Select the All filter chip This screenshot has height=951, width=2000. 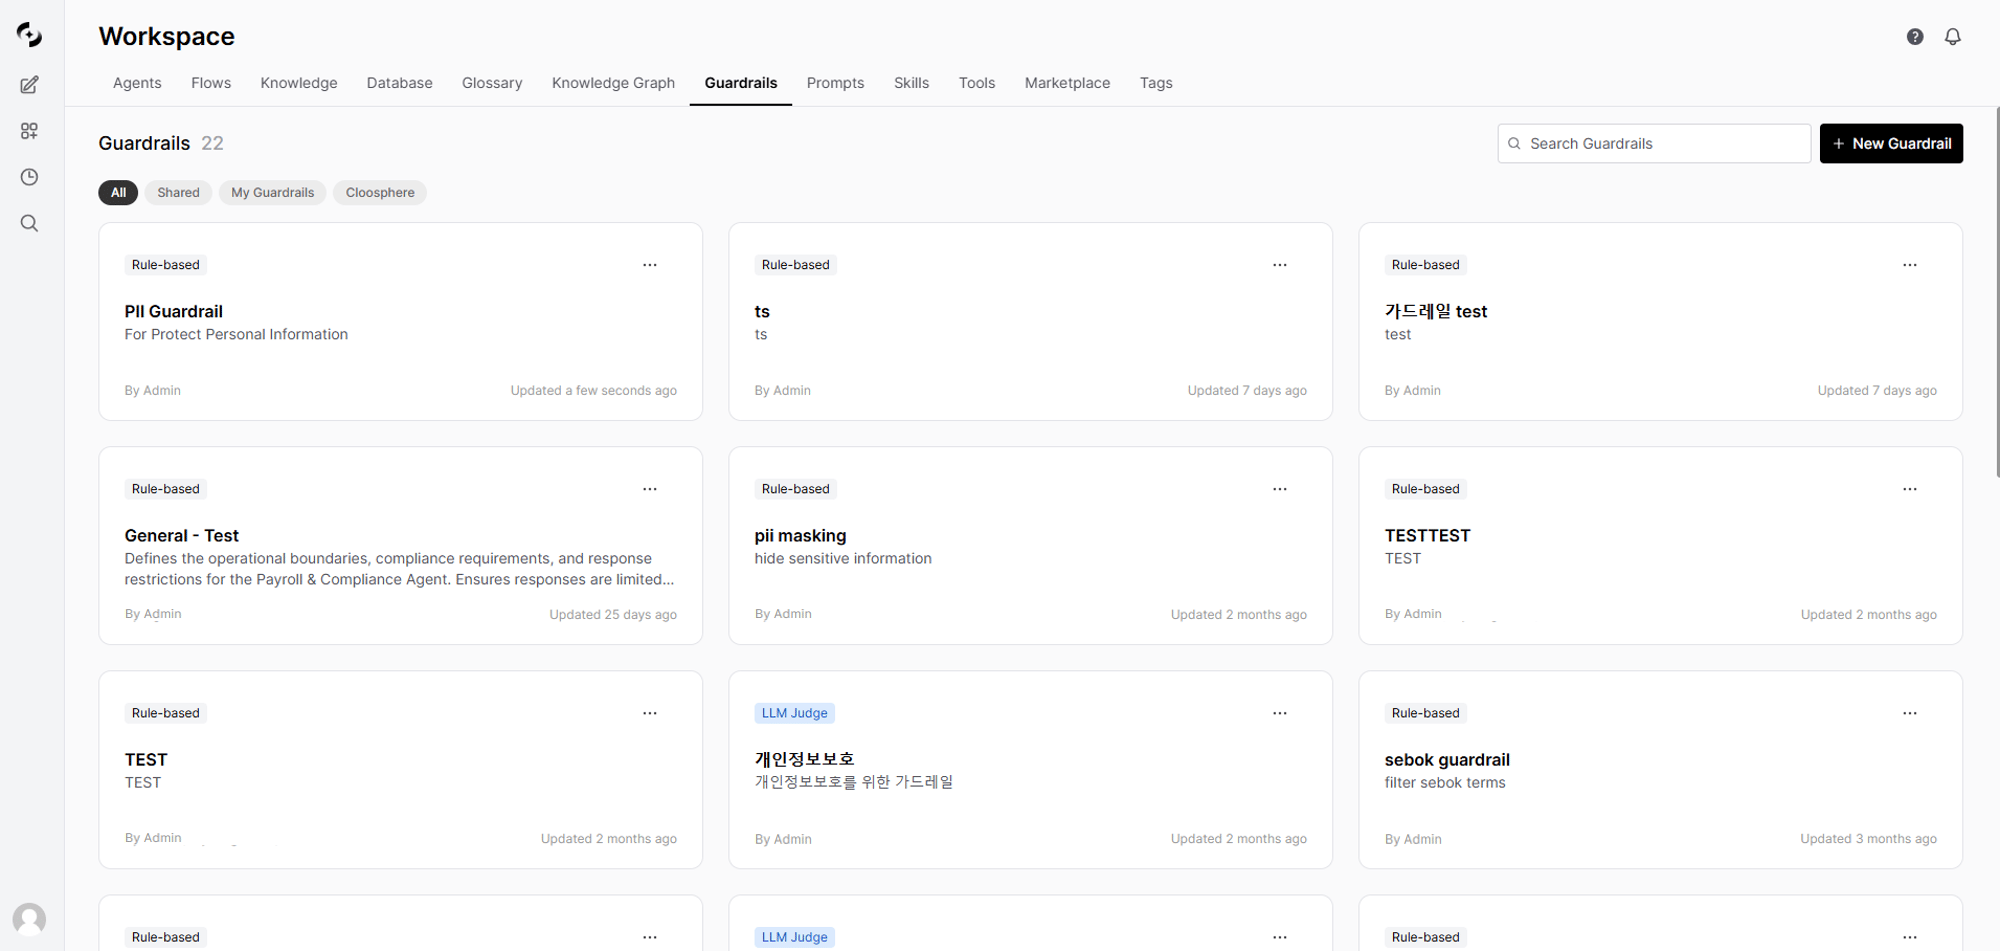(x=118, y=193)
